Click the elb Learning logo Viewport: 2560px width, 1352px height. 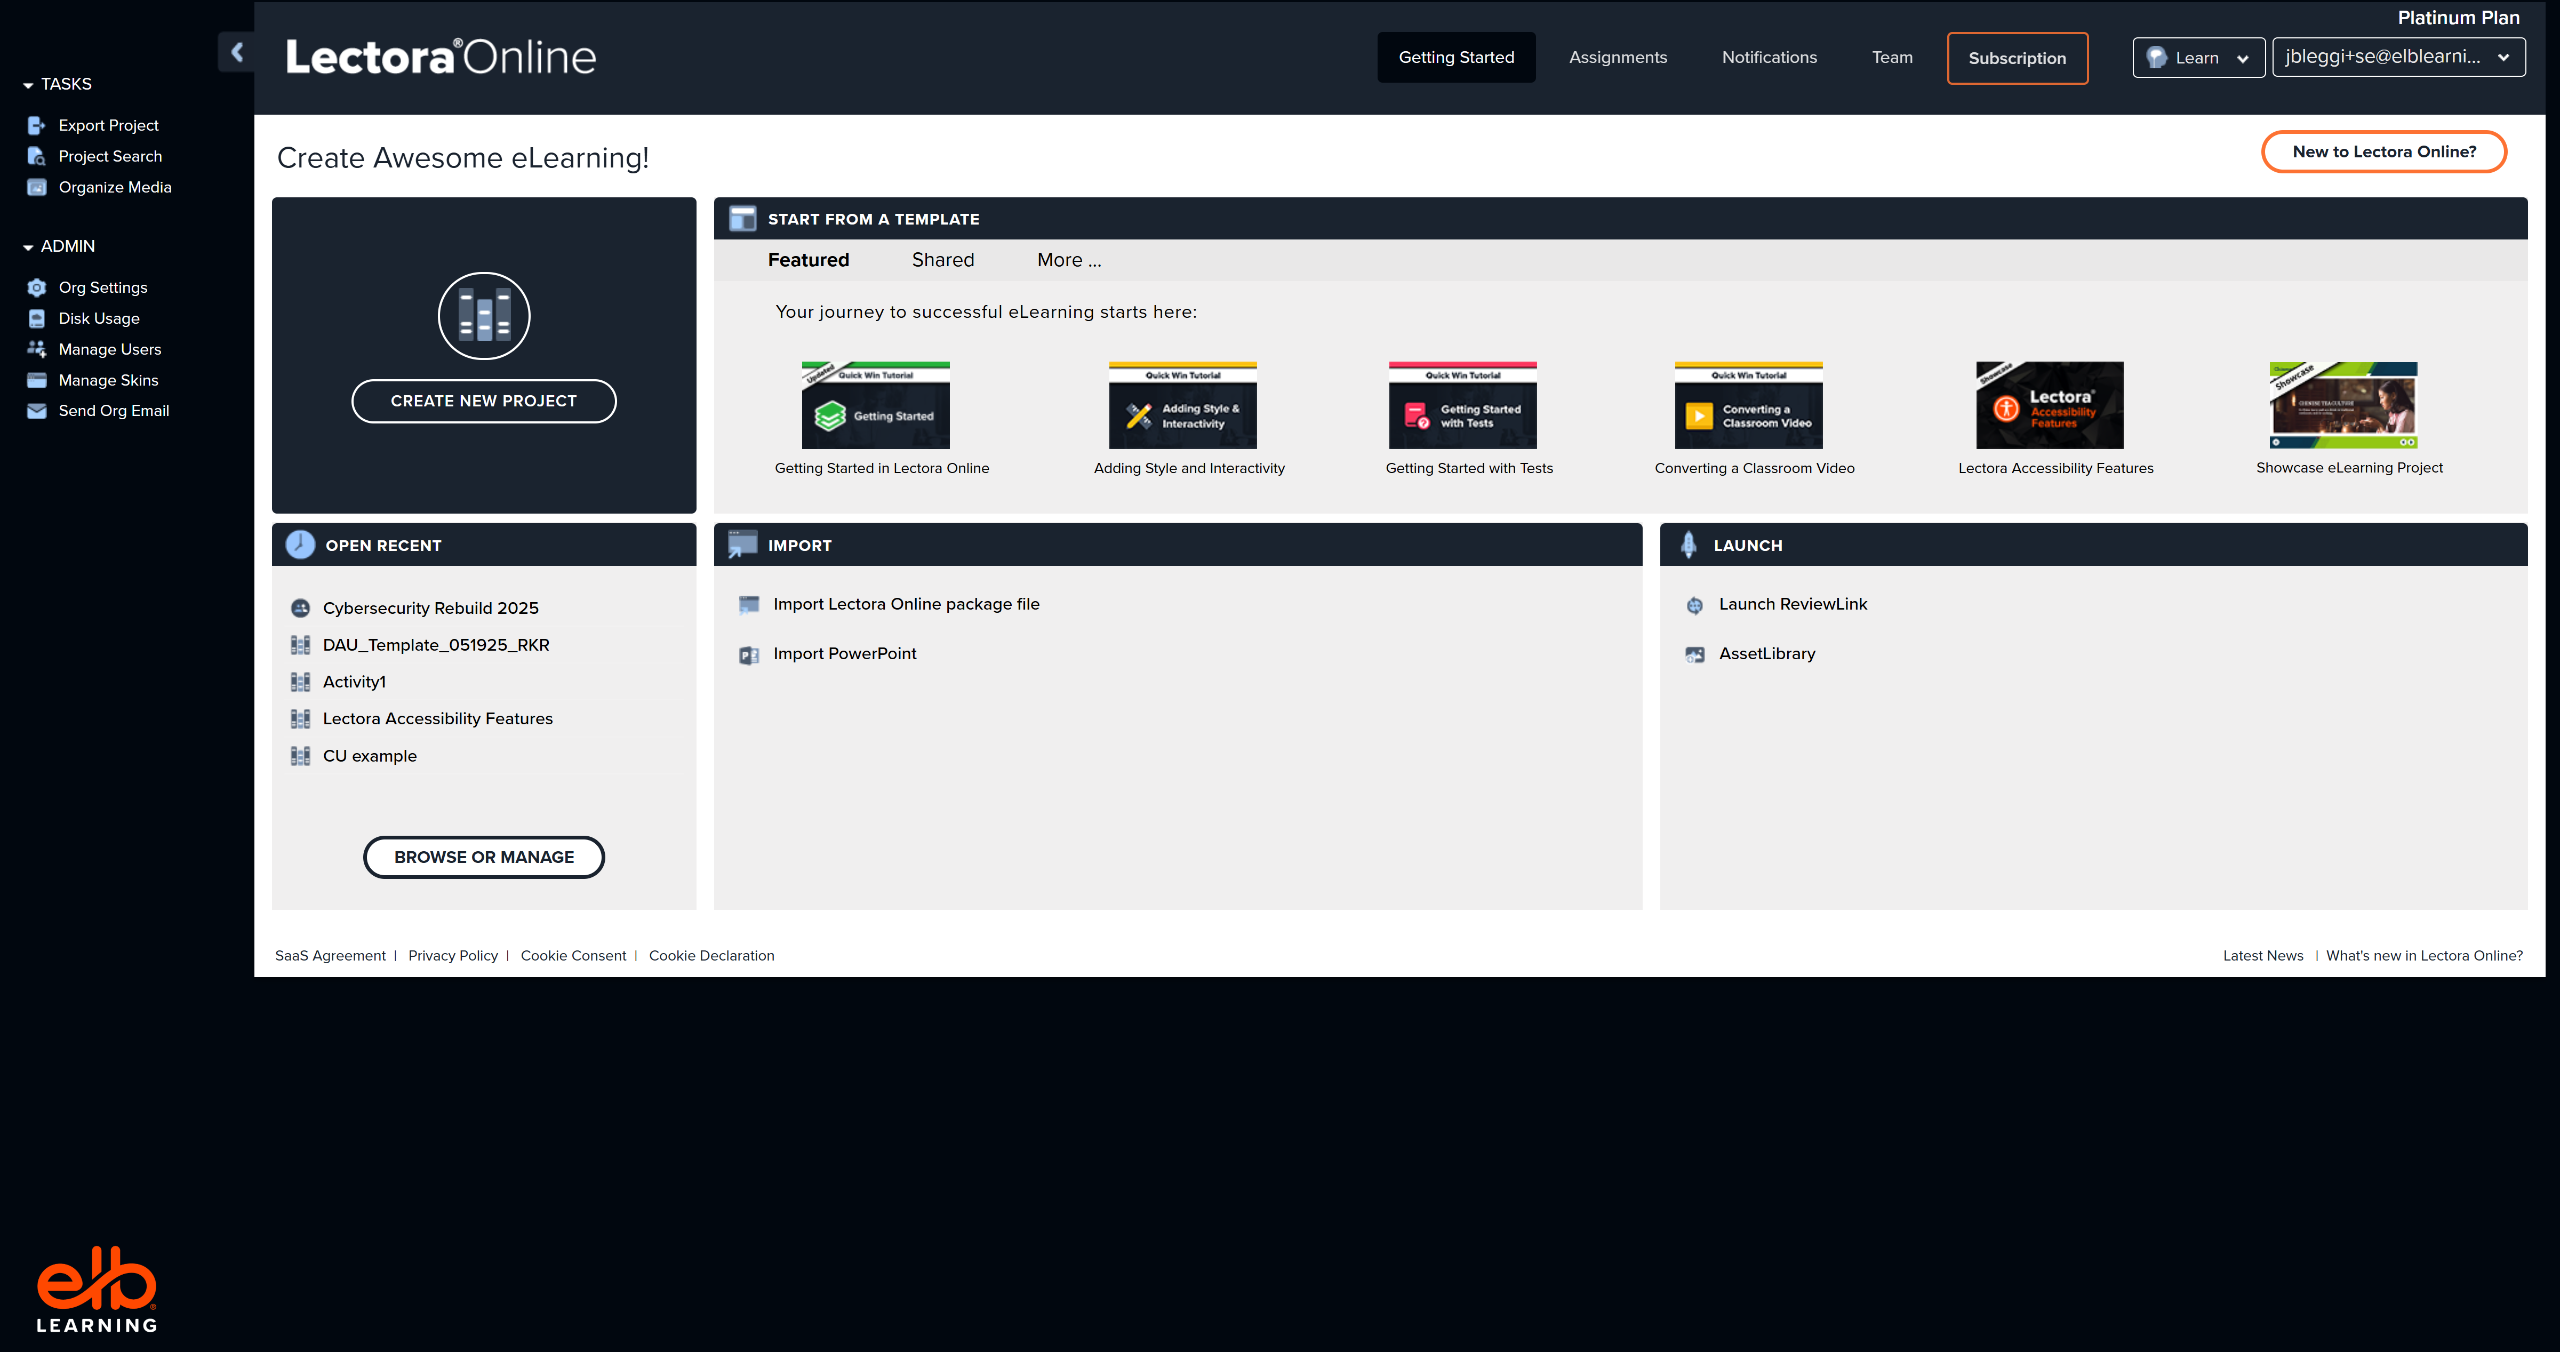(x=97, y=1290)
